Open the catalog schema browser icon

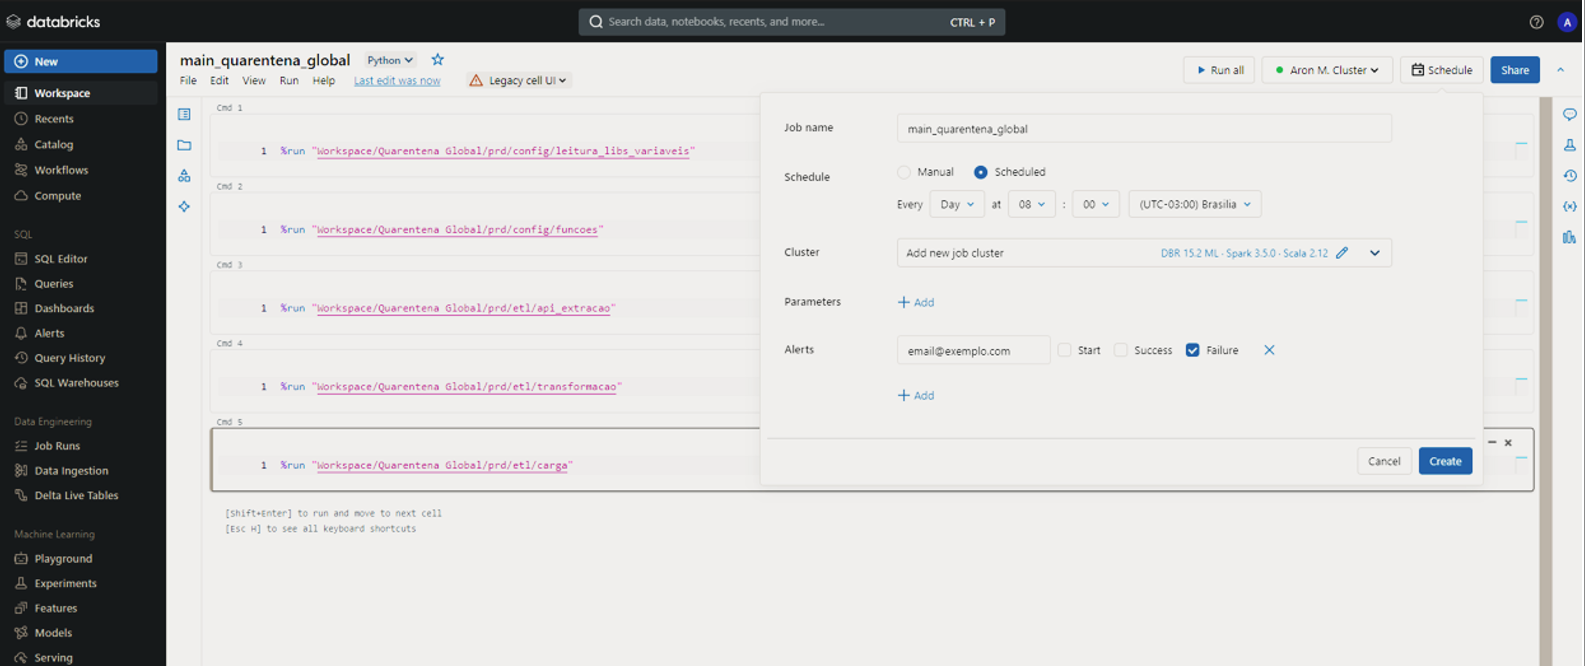(x=184, y=176)
